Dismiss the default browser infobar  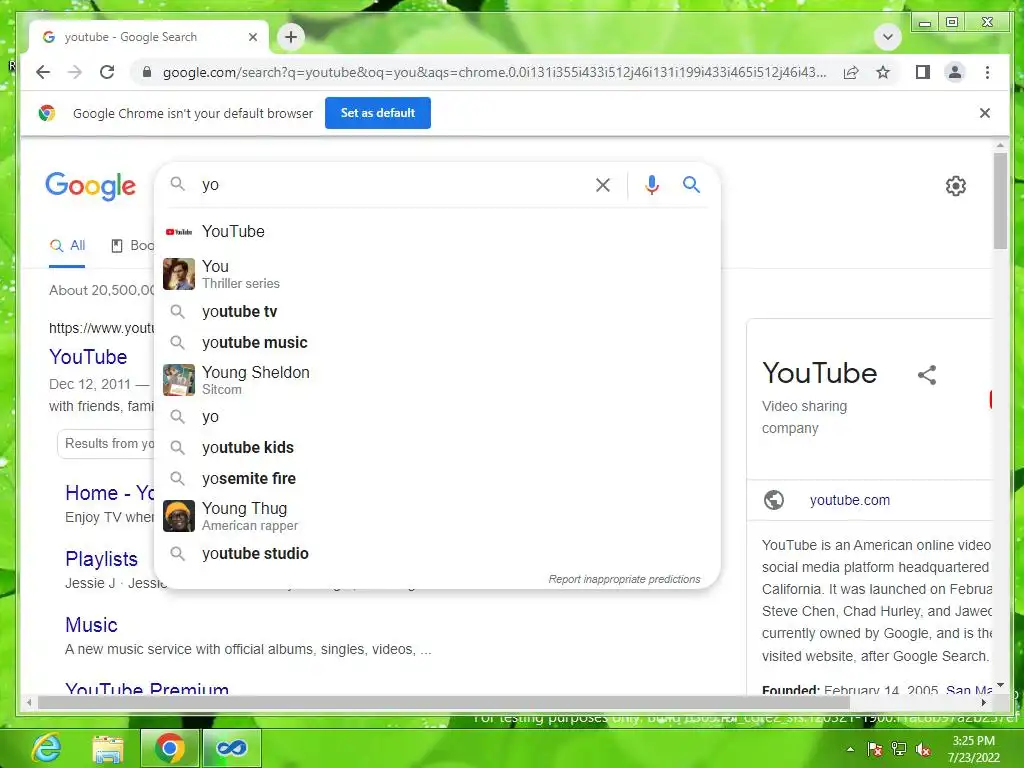click(x=985, y=113)
